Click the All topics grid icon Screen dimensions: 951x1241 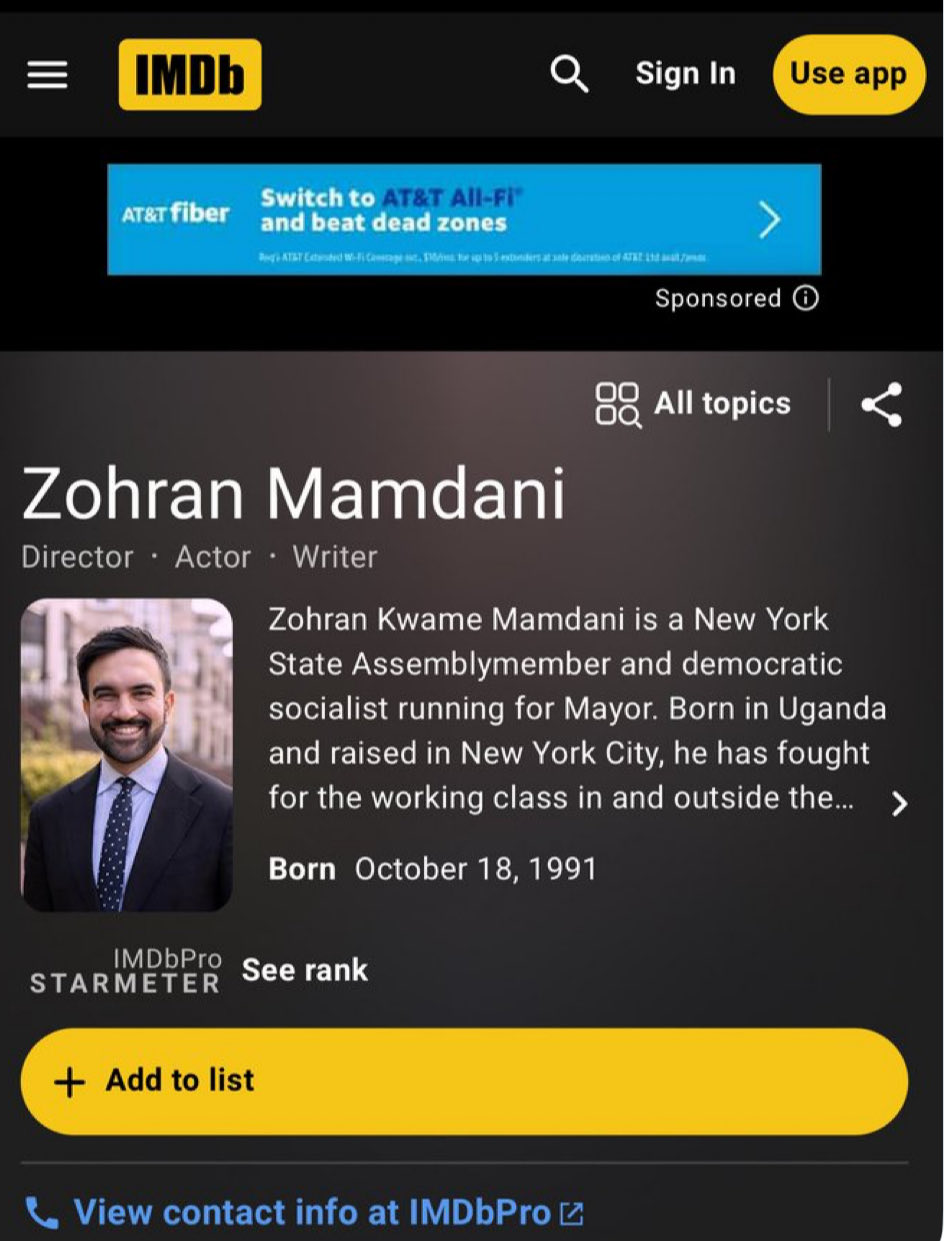(618, 405)
